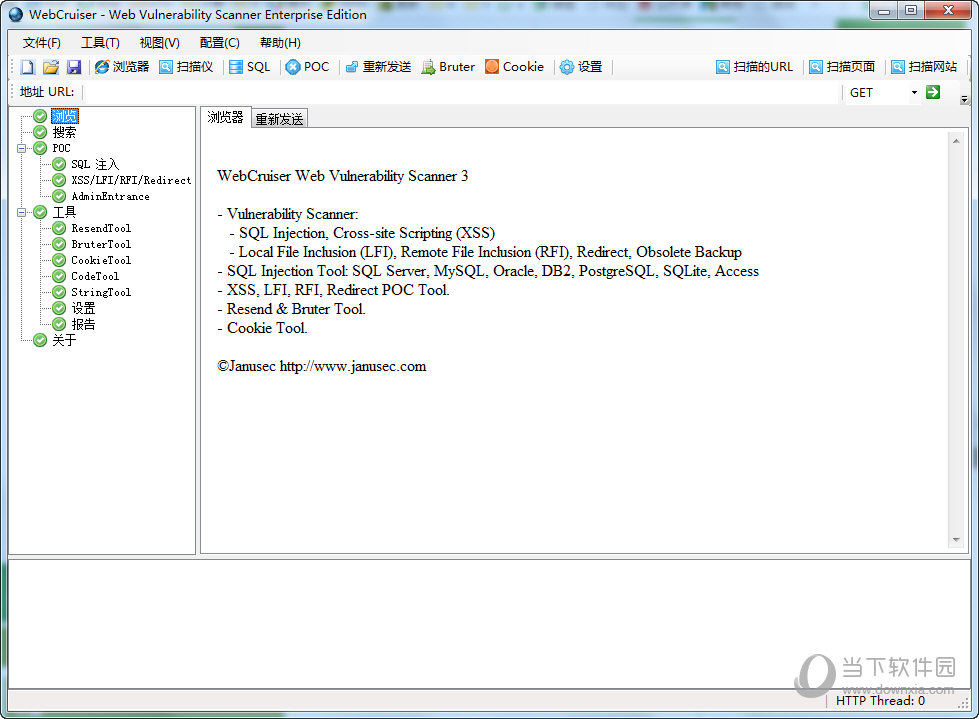Focus the 地址 URL address input field
The image size is (979, 719).
462,92
